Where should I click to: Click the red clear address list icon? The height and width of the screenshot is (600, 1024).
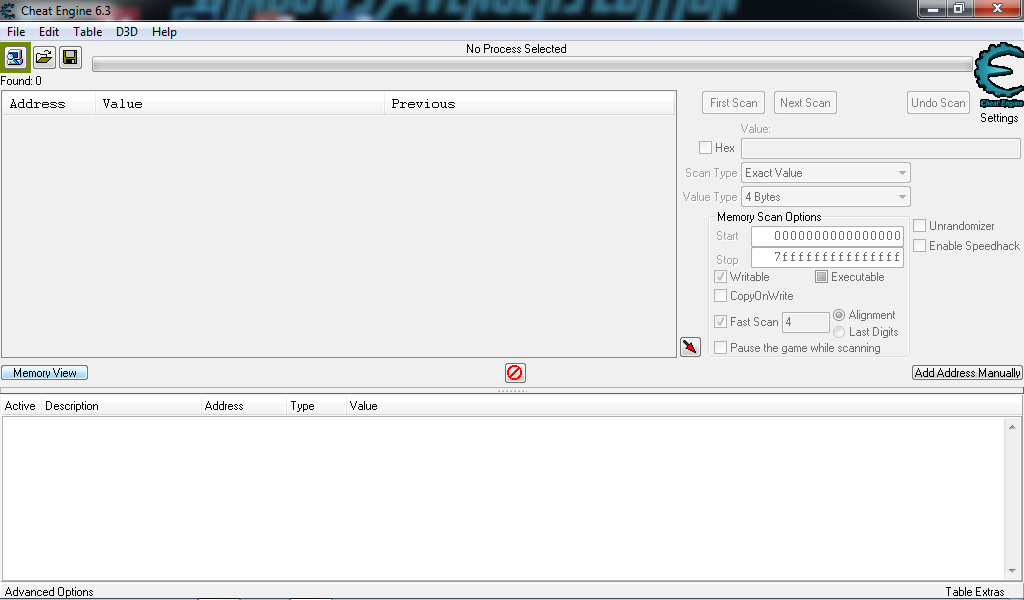click(515, 373)
